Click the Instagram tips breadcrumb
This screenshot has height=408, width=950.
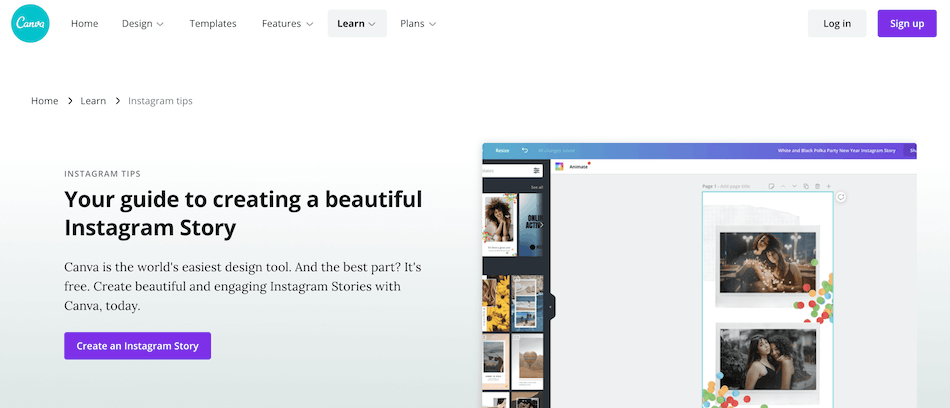[x=161, y=101]
